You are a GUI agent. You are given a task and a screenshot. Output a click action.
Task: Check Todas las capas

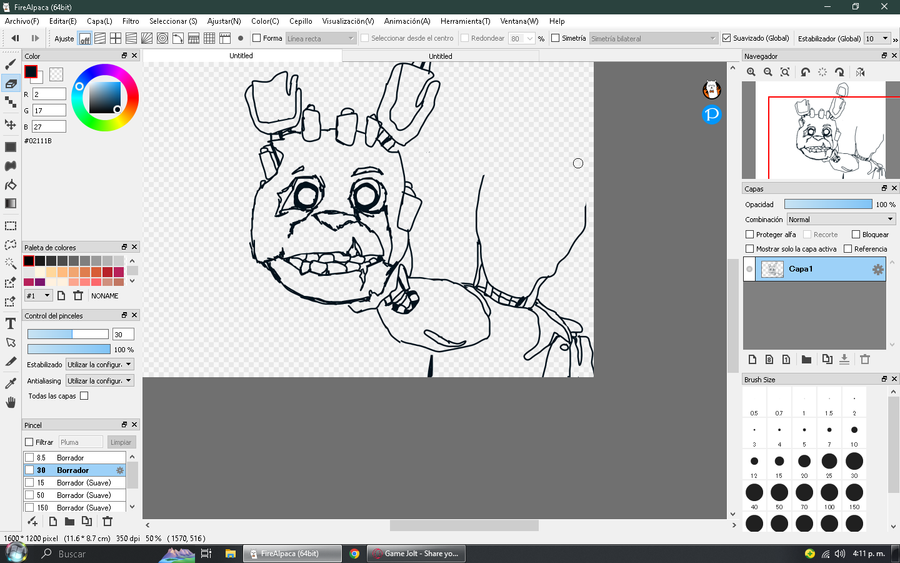[84, 395]
